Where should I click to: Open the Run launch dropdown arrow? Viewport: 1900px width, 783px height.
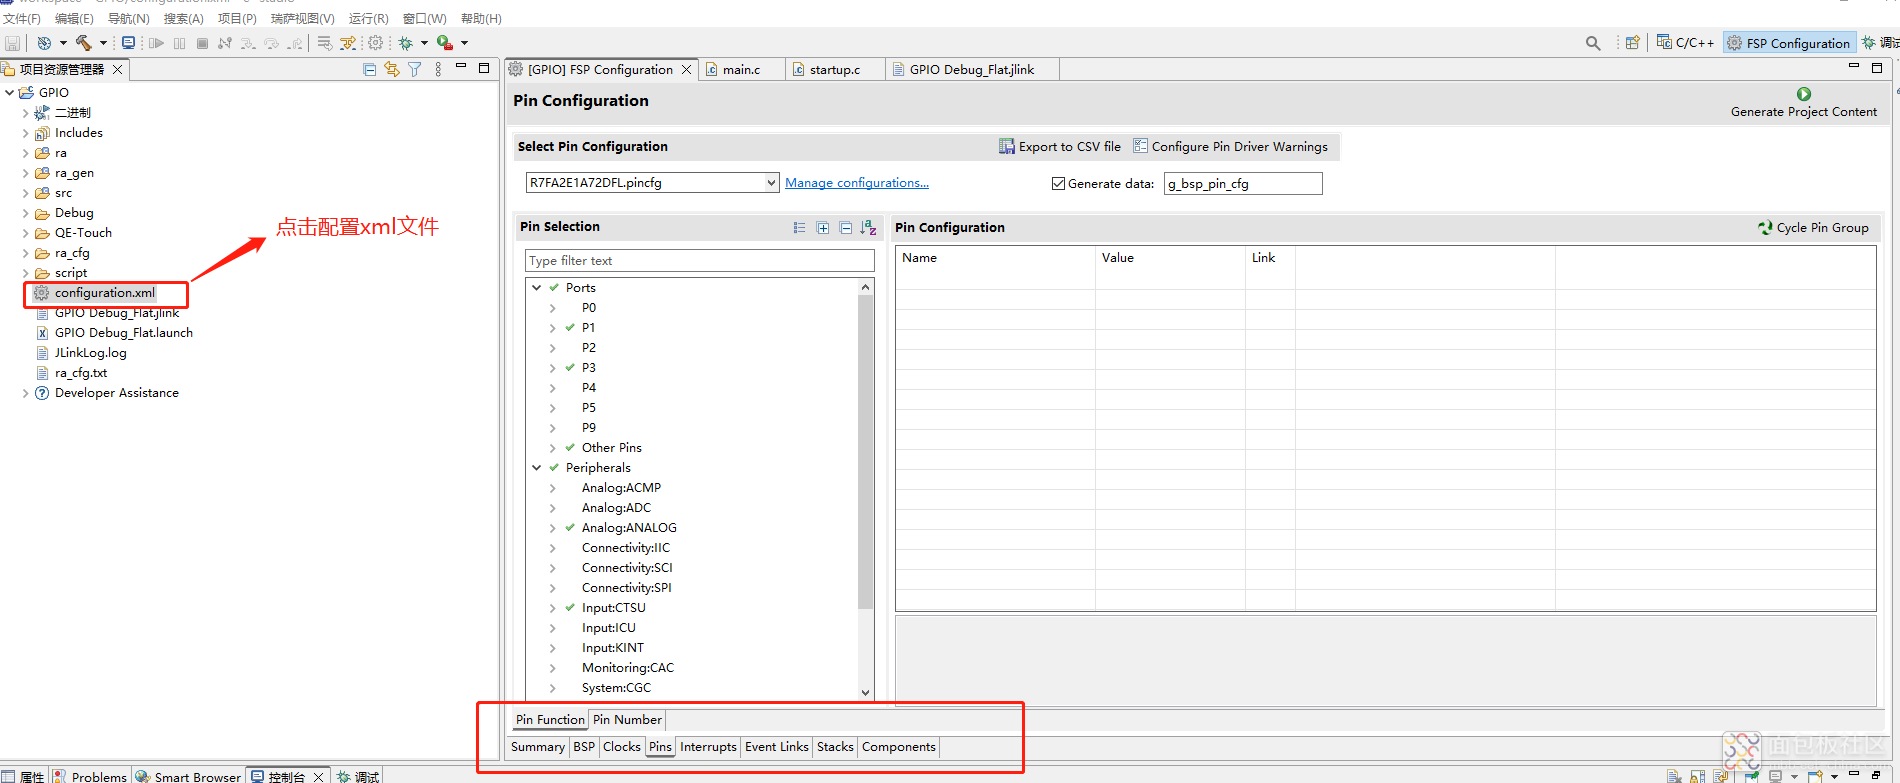click(x=464, y=43)
